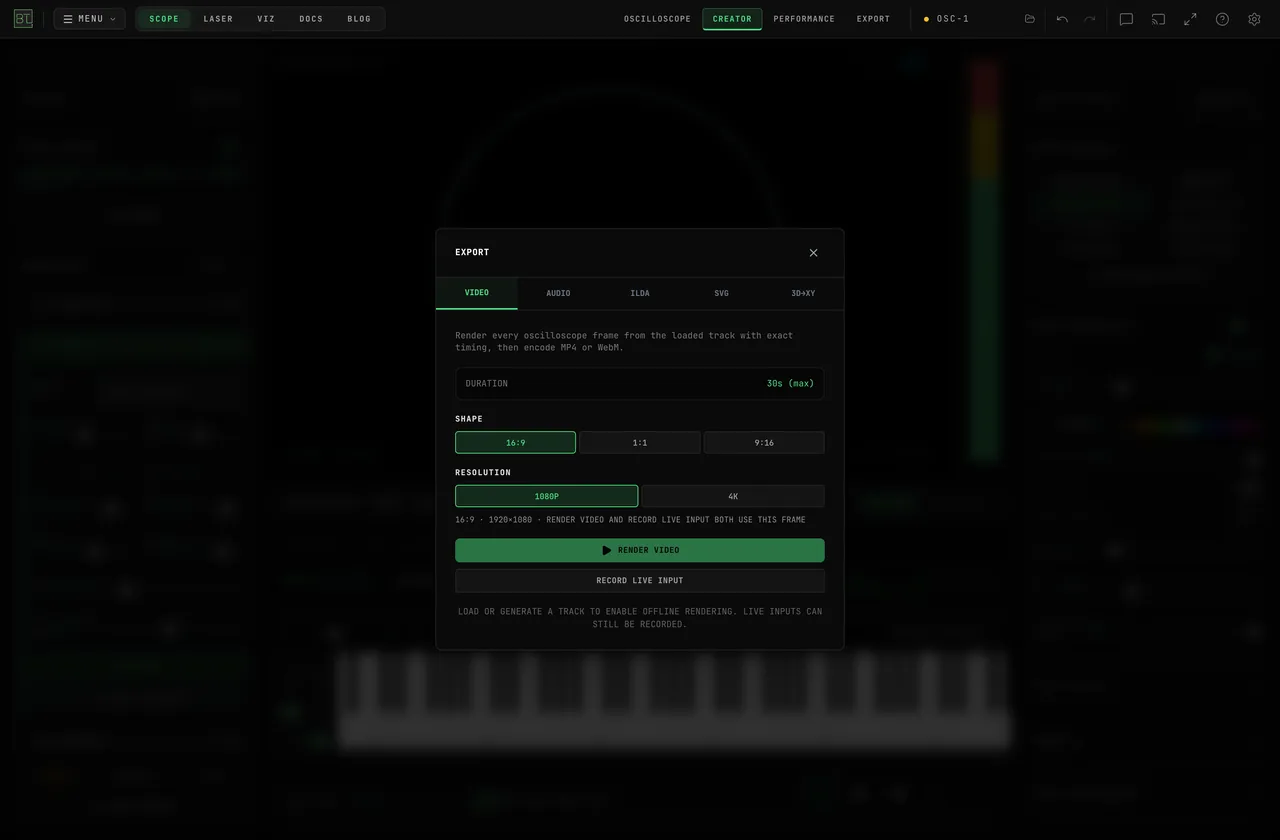Screen dimensions: 1280x840
Task: Click the cast to screen icon
Action: (1158, 19)
